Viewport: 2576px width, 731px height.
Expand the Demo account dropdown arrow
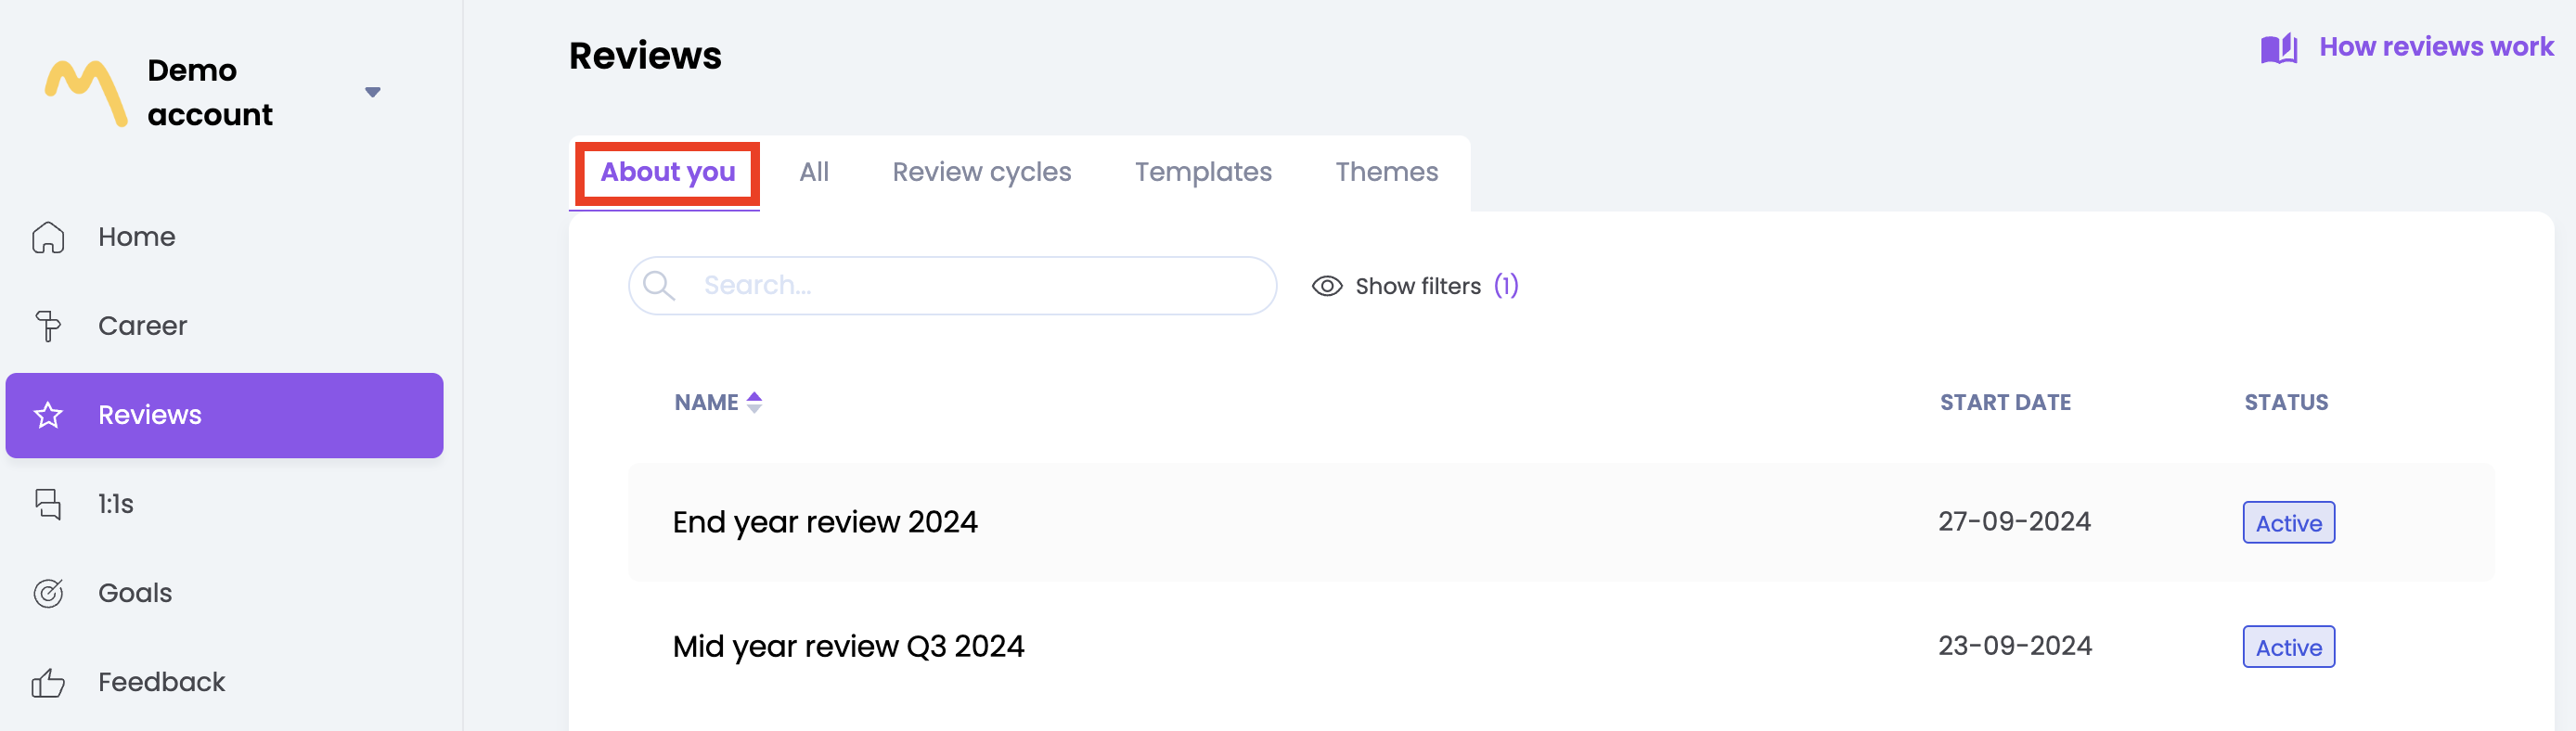(x=373, y=92)
